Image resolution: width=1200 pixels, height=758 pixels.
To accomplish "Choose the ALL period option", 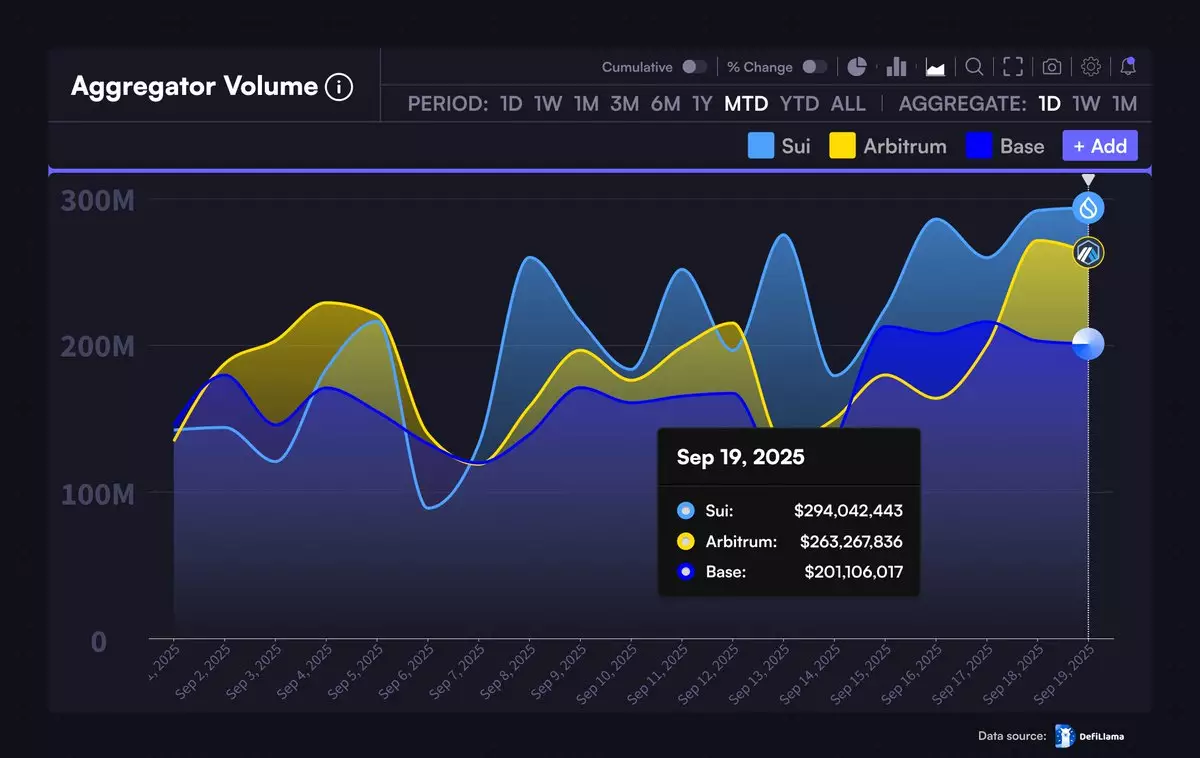I will pyautogui.click(x=848, y=104).
